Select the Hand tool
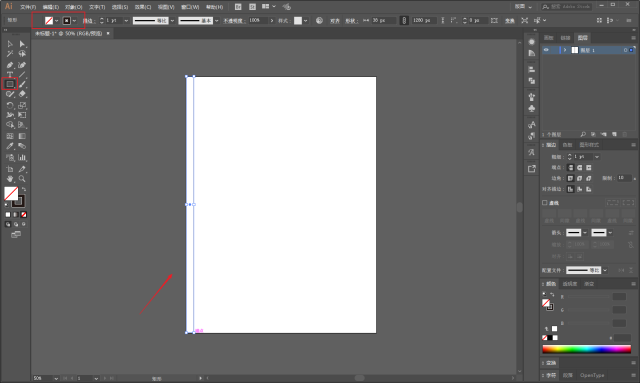Image resolution: width=640 pixels, height=383 pixels. pyautogui.click(x=10, y=179)
